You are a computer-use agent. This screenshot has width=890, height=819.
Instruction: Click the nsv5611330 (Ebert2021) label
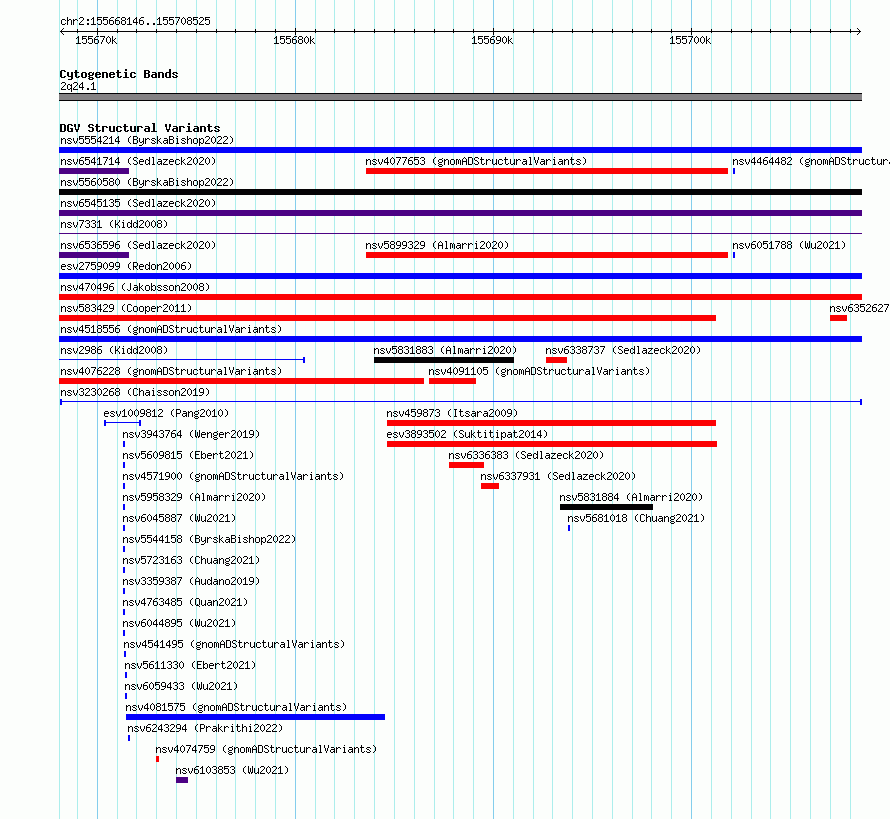tap(190, 665)
